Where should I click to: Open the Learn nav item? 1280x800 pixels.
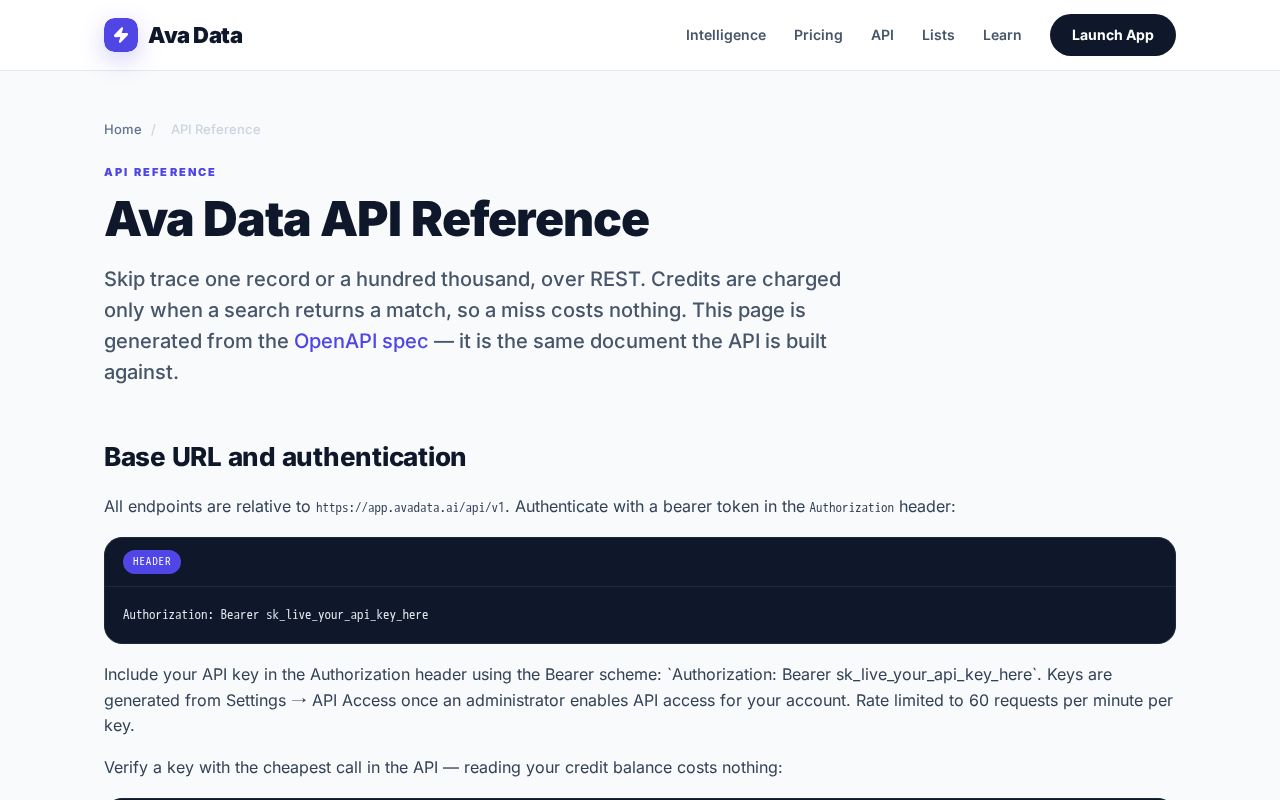(x=1002, y=35)
